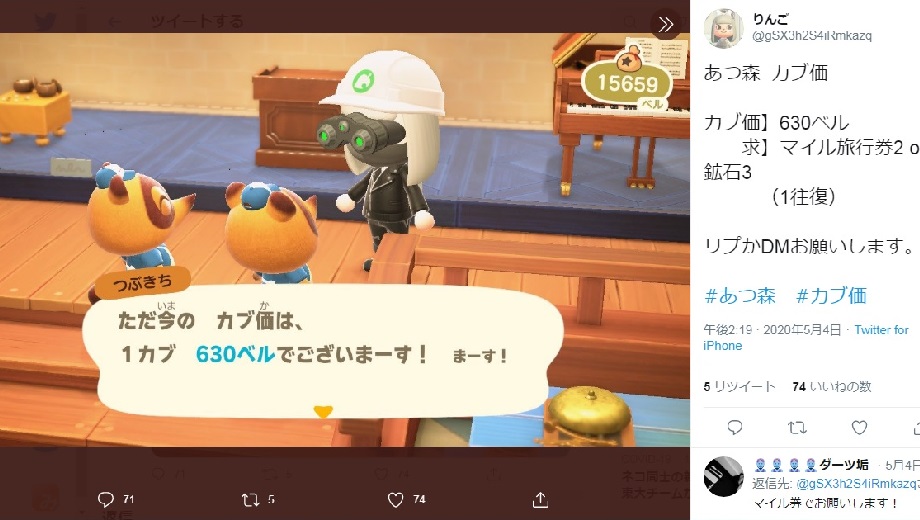Open @gSX3h2S4iRmkazq handle link
Image resolution: width=920 pixels, height=520 pixels.
811,36
